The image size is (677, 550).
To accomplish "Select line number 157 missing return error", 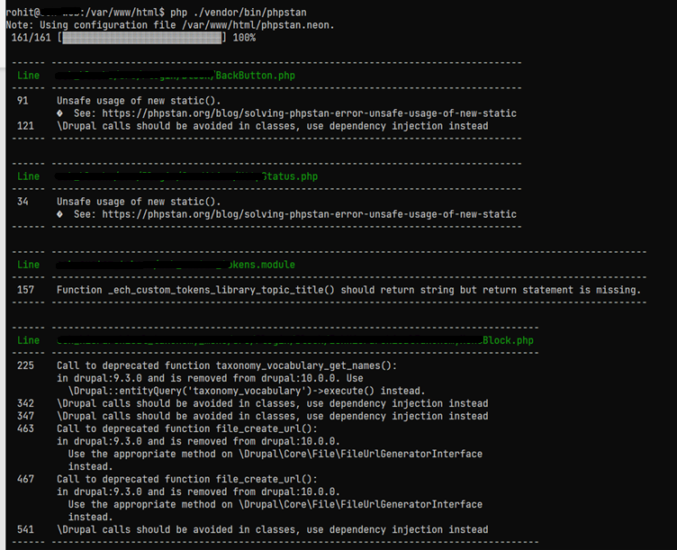I will [x=25, y=290].
